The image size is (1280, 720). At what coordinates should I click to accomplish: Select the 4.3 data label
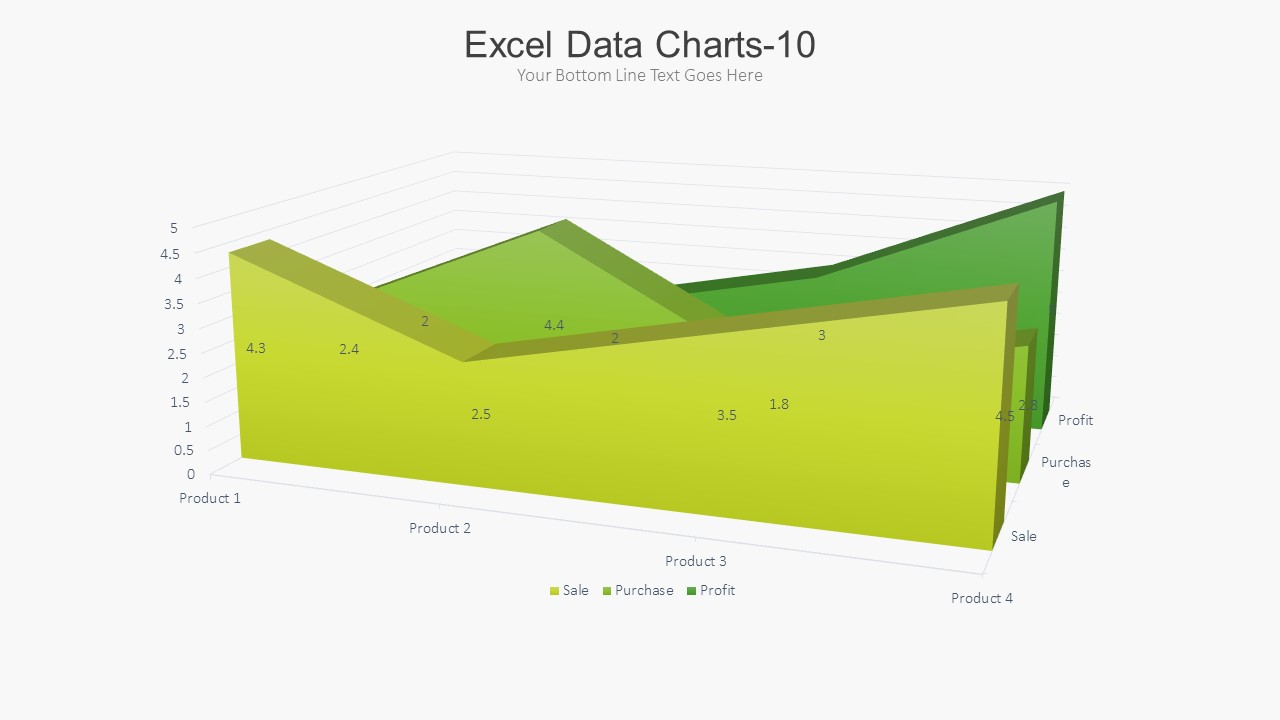point(256,348)
